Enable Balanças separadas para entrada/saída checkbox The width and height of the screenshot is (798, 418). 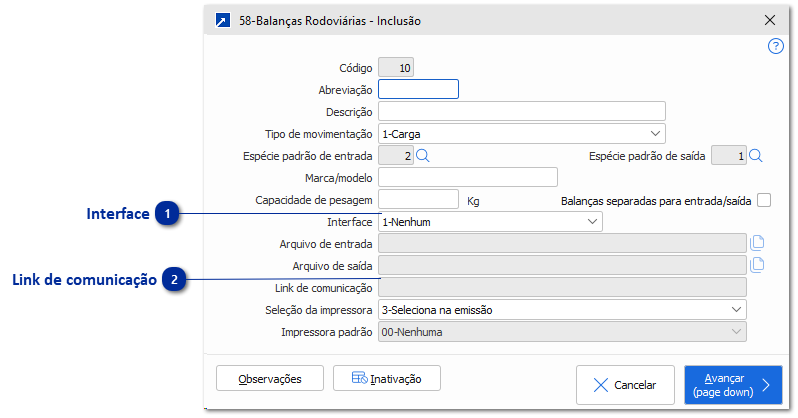765,200
